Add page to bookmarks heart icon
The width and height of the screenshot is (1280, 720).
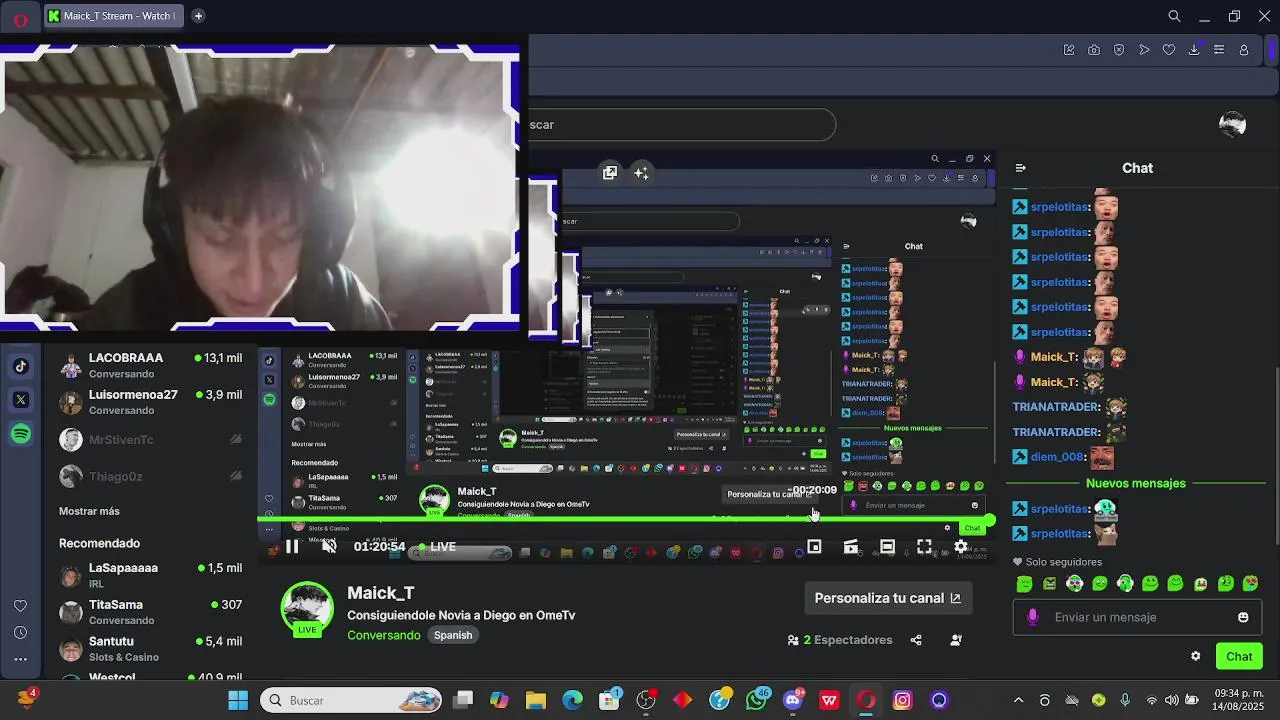click(1169, 50)
